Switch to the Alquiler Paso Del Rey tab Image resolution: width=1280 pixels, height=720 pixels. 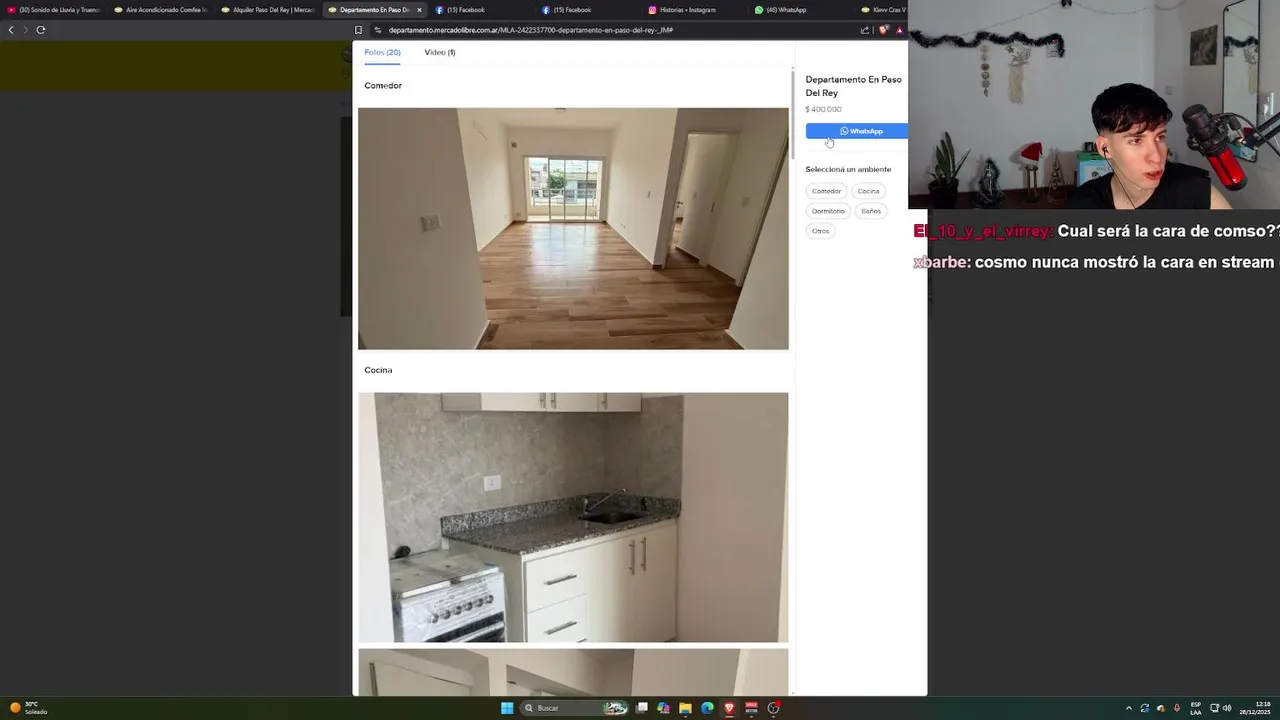pos(267,10)
